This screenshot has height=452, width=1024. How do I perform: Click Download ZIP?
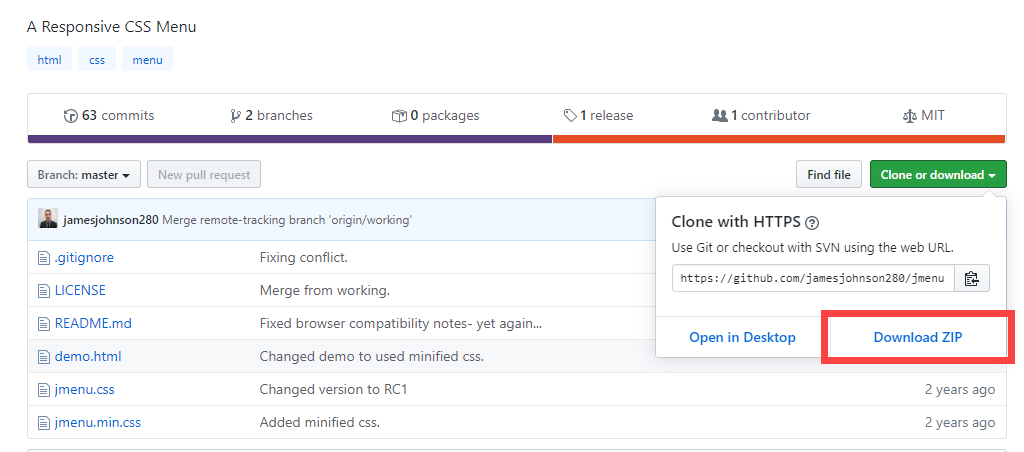918,338
